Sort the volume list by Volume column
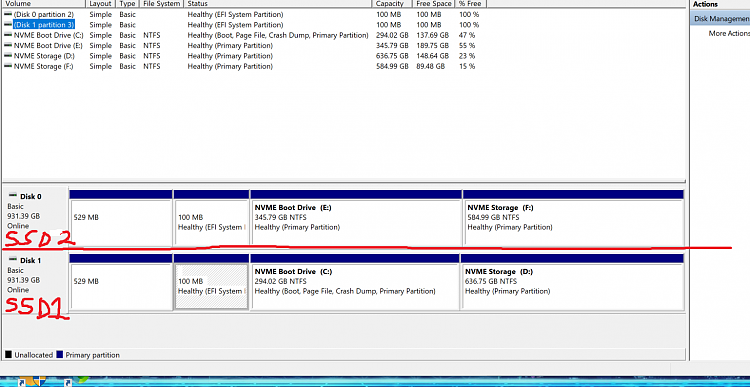 click(x=44, y=4)
